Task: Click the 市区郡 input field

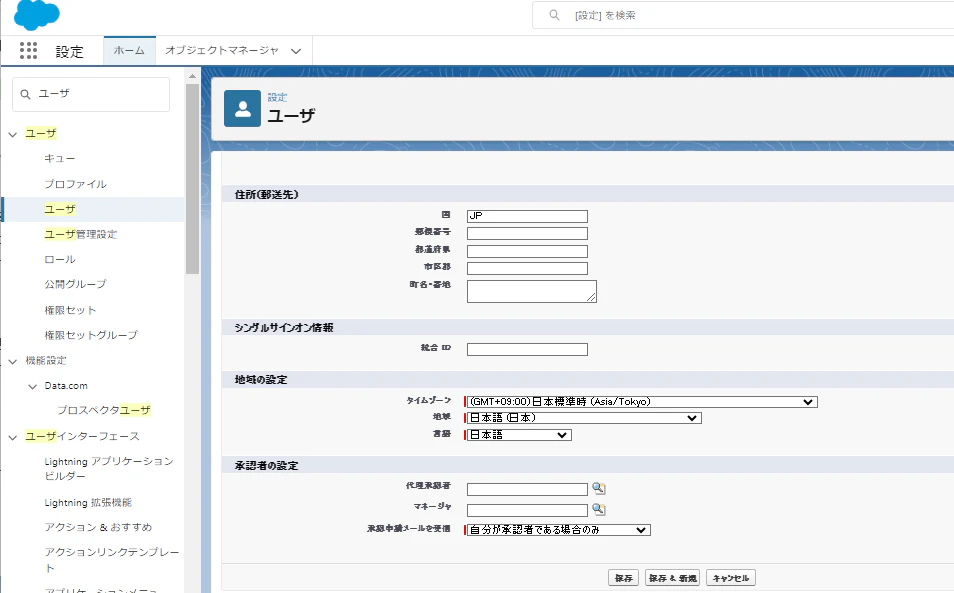Action: pos(527,268)
